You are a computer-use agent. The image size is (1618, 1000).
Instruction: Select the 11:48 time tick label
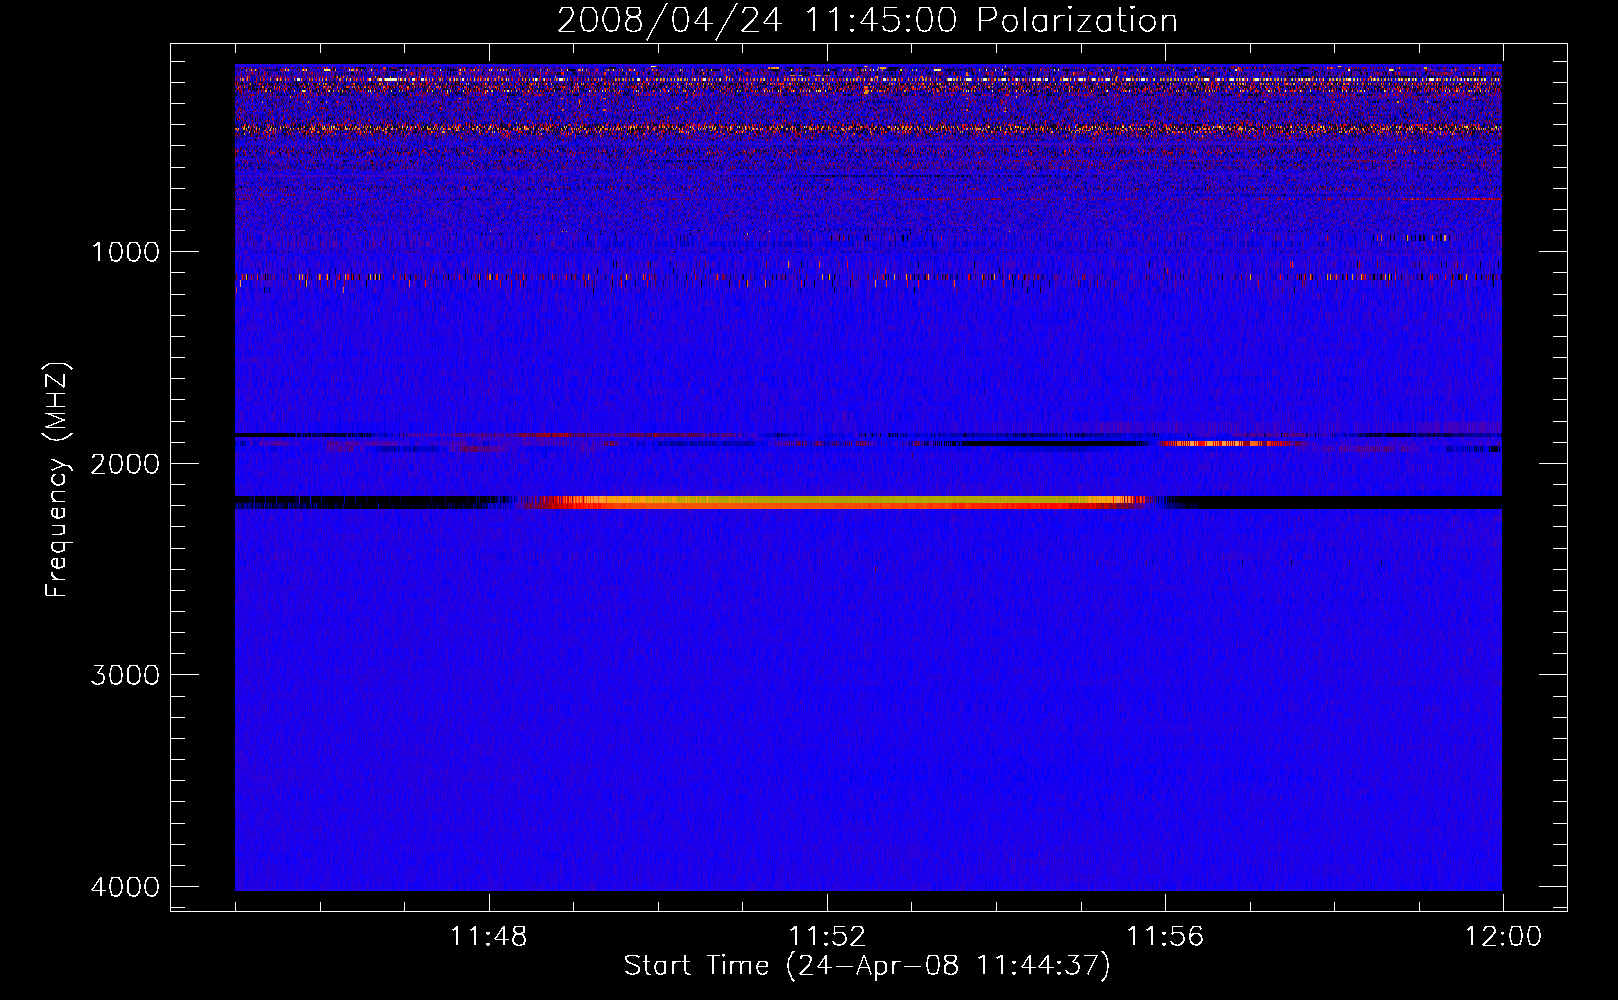tap(489, 937)
